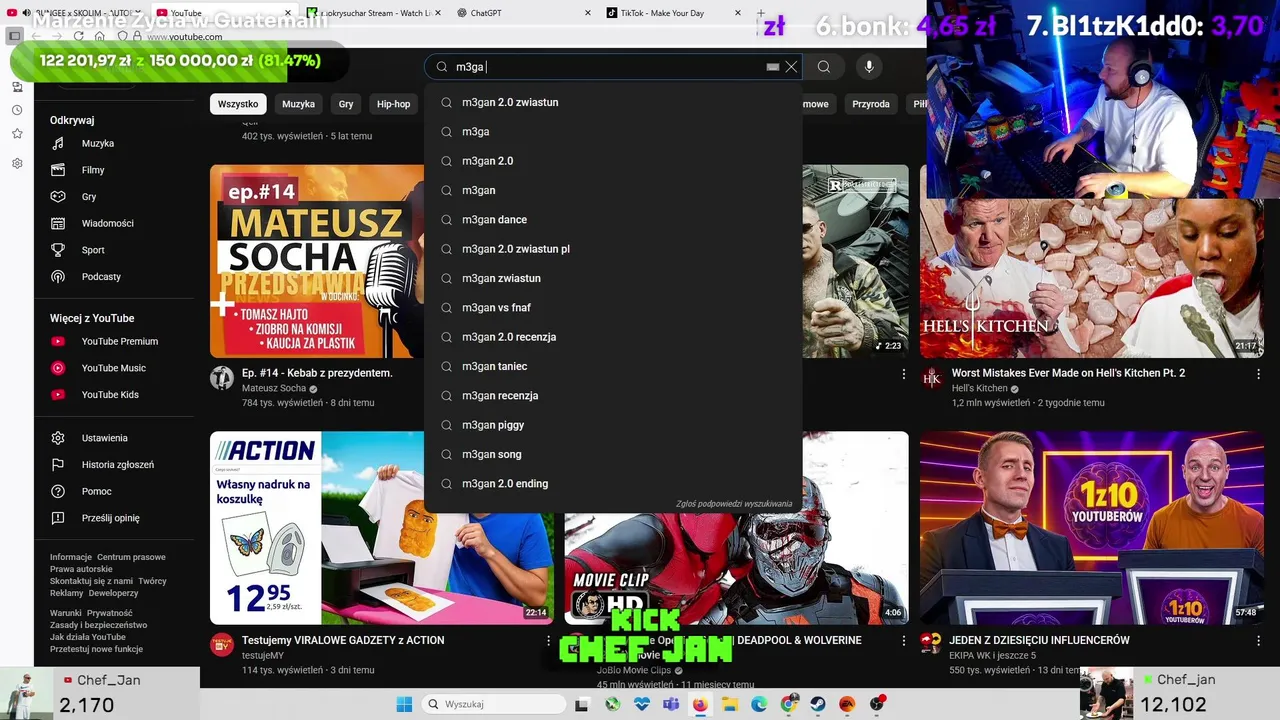Click Zgłoś podpowiedzi wyszukiwania link

734,504
